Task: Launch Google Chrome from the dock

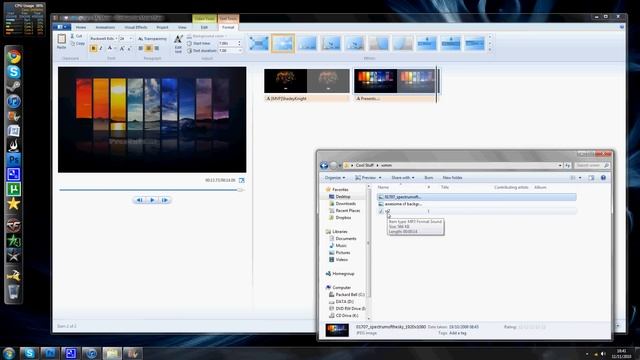Action: pos(13,56)
